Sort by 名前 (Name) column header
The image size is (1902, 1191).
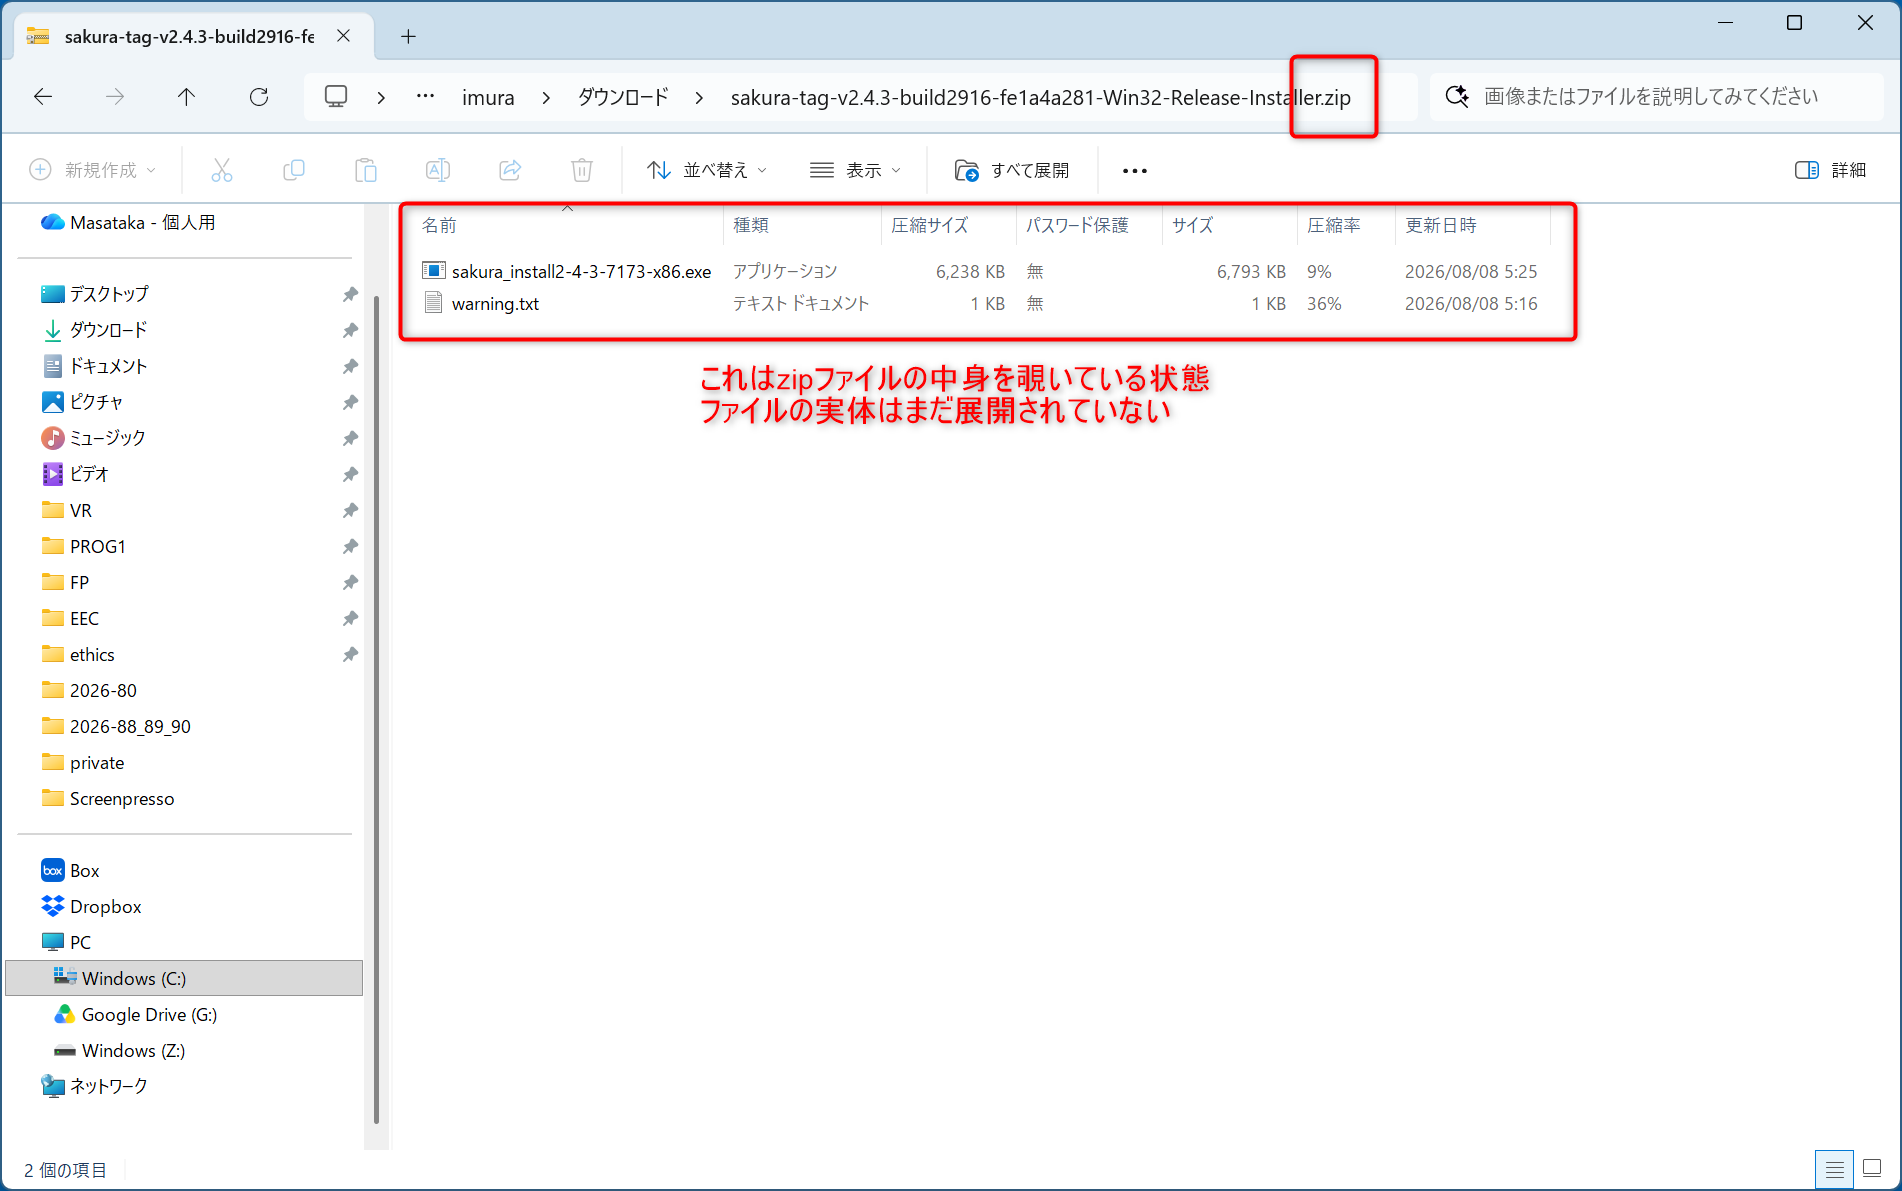(567, 225)
